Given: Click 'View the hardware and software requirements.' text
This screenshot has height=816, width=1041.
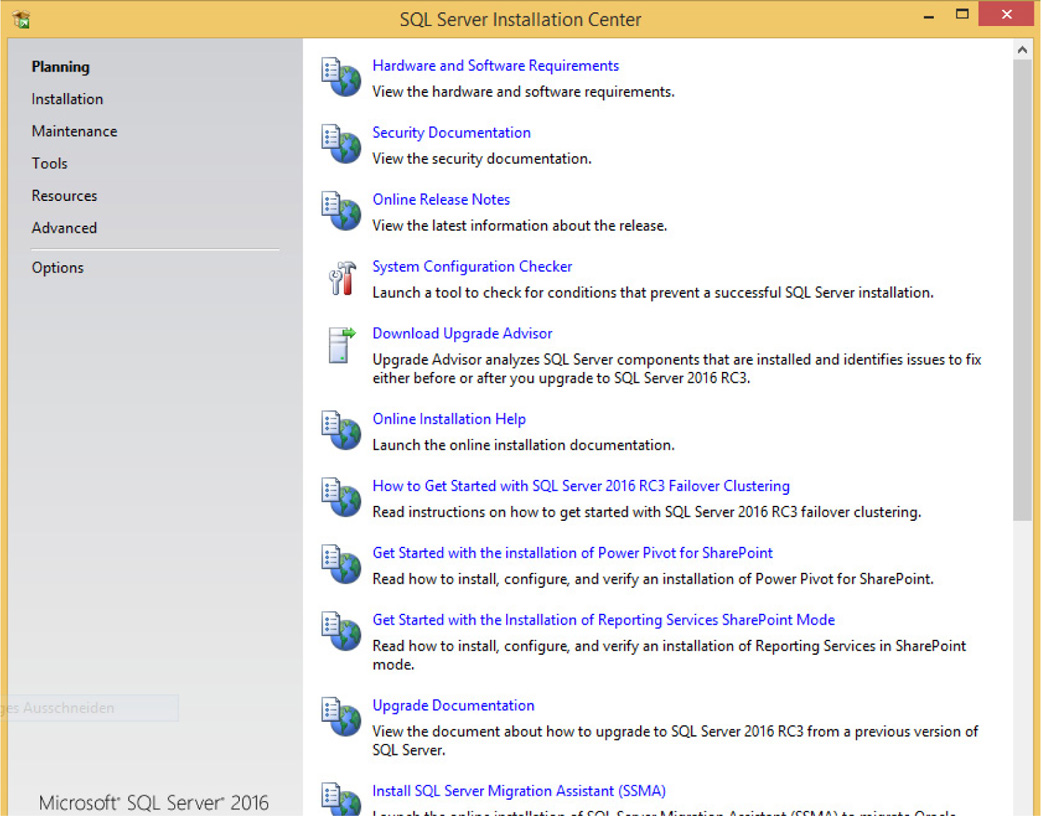Looking at the screenshot, I should (523, 92).
